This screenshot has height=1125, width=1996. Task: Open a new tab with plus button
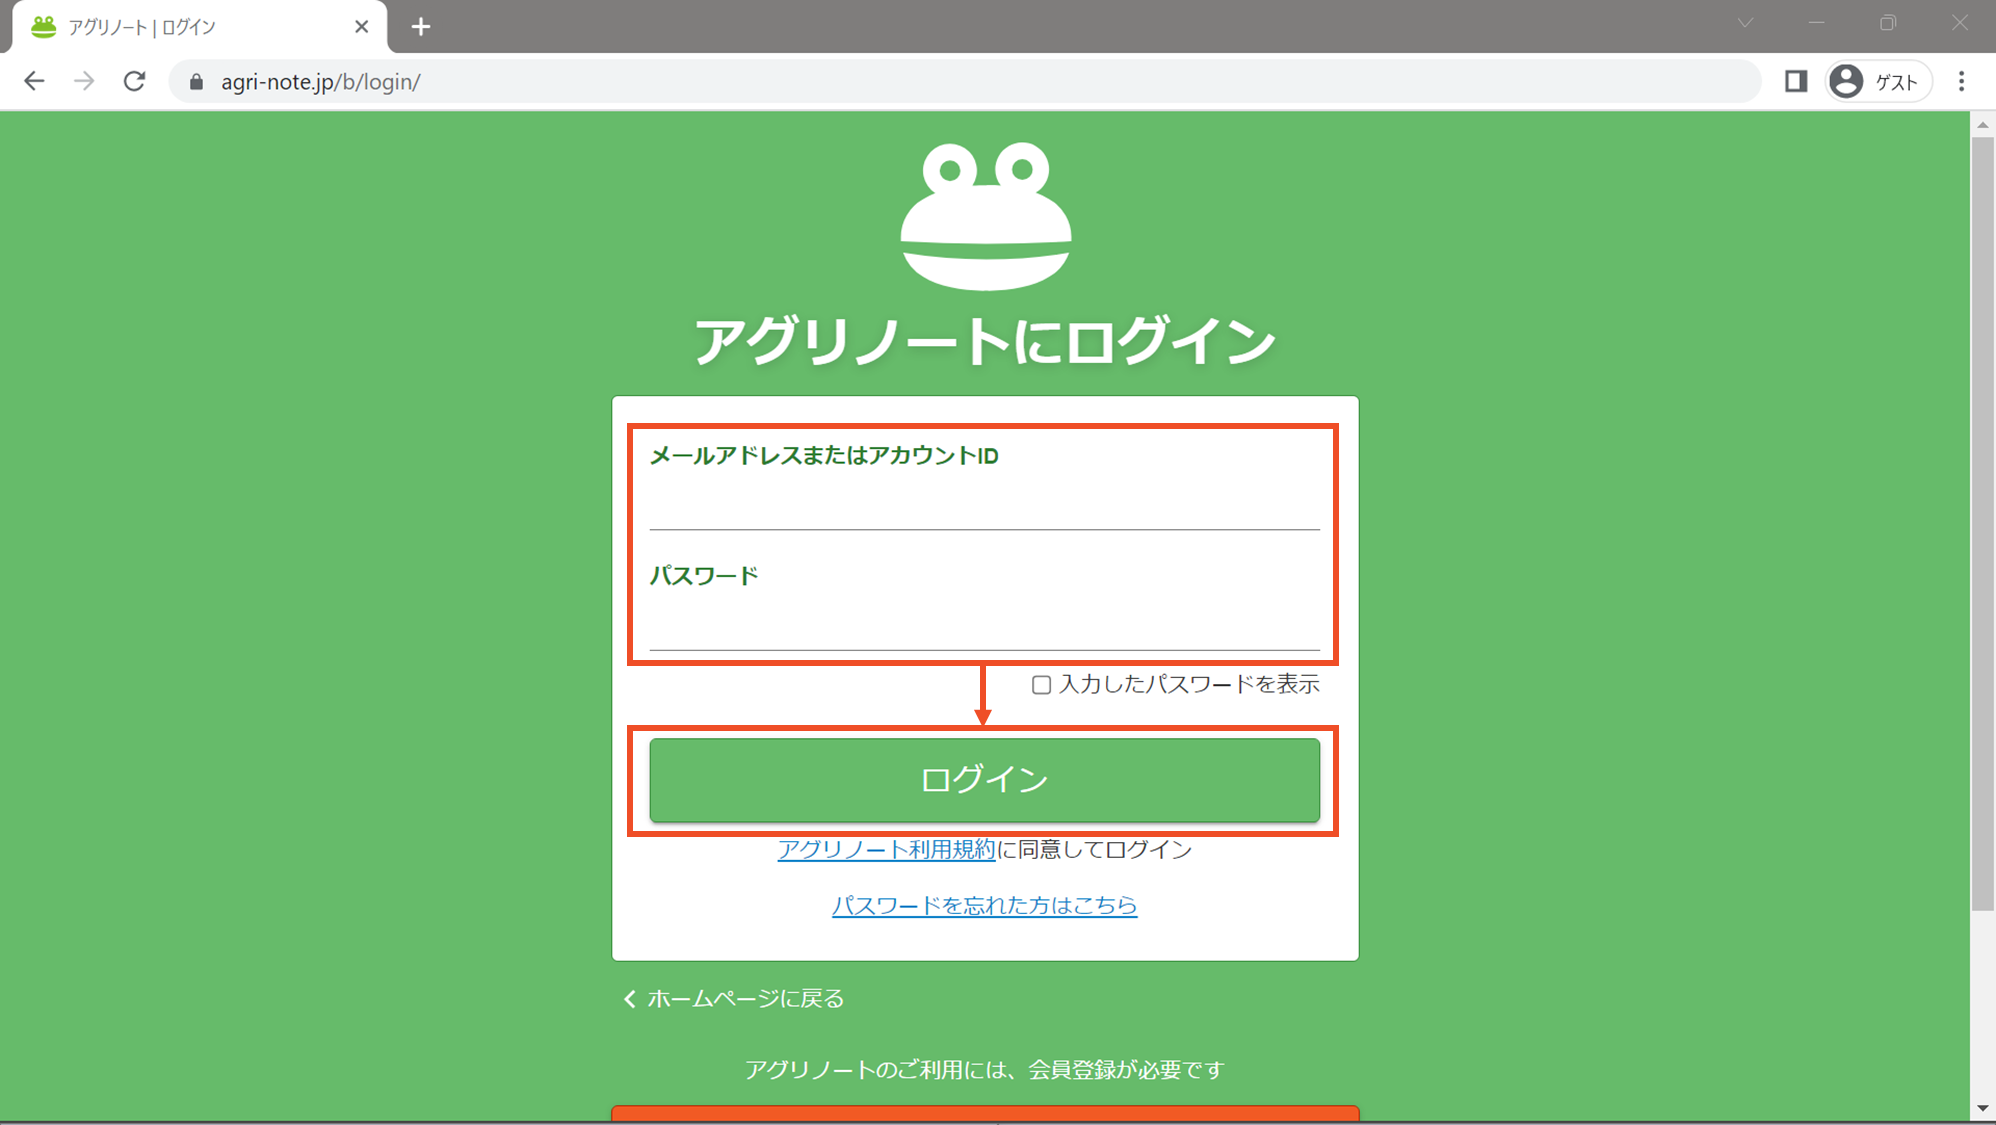(x=421, y=27)
